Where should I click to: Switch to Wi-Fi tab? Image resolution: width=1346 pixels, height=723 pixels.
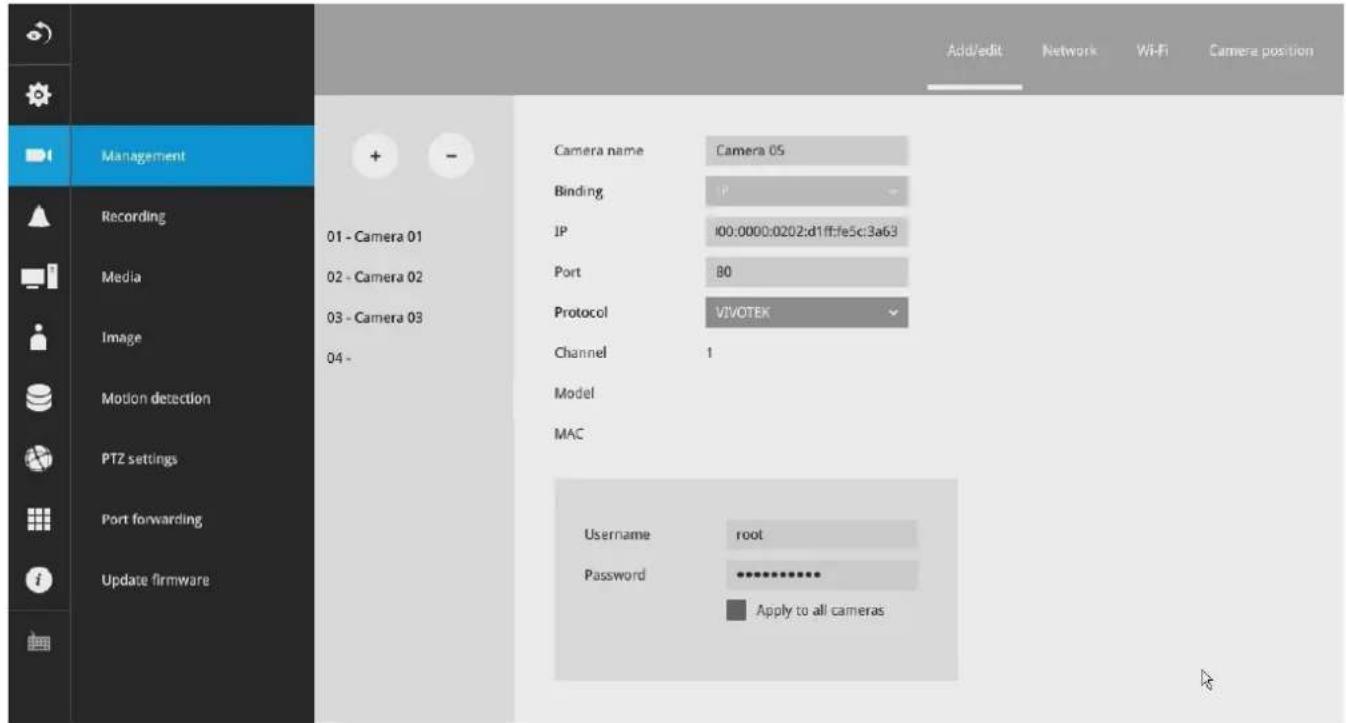click(1151, 51)
